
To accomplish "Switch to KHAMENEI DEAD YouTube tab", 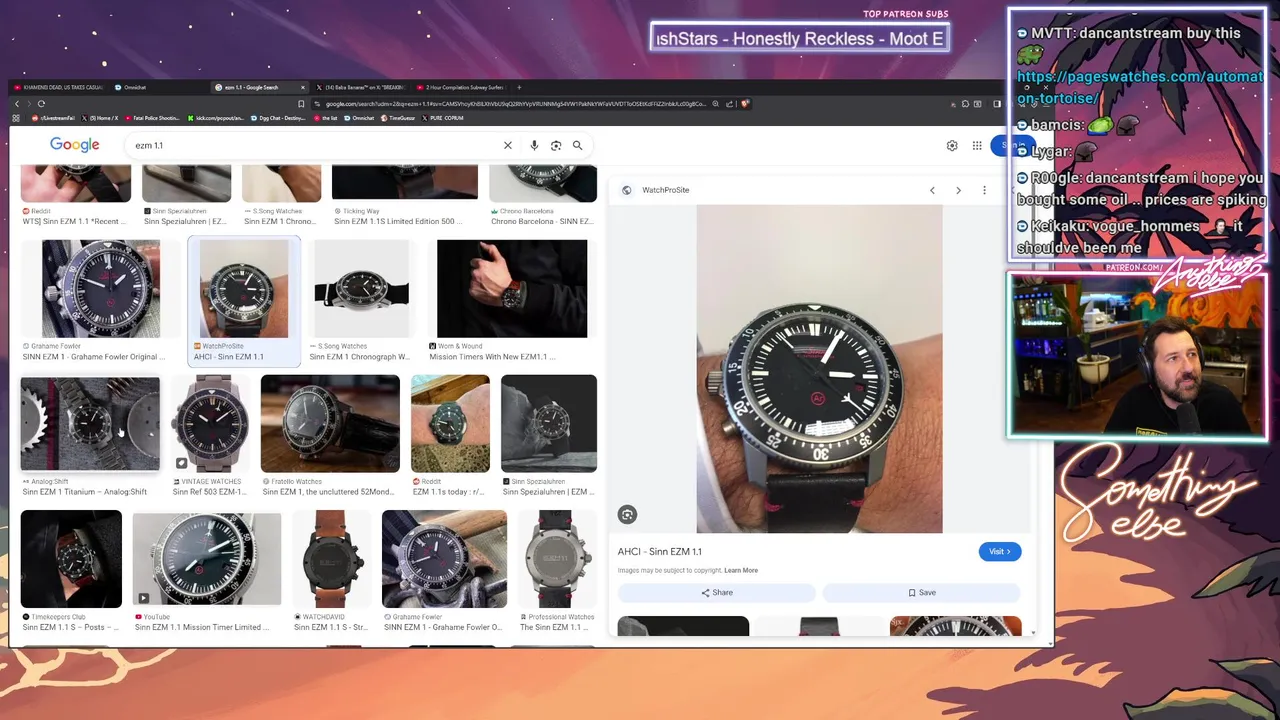I will click(x=58, y=88).
